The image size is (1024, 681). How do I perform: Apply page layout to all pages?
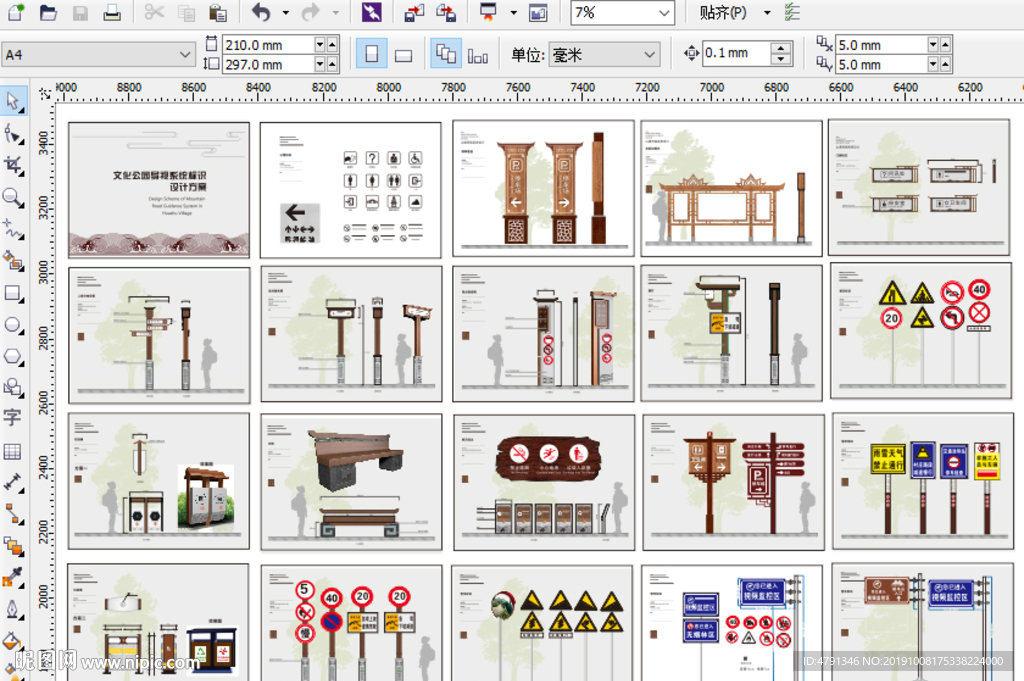(x=446, y=54)
